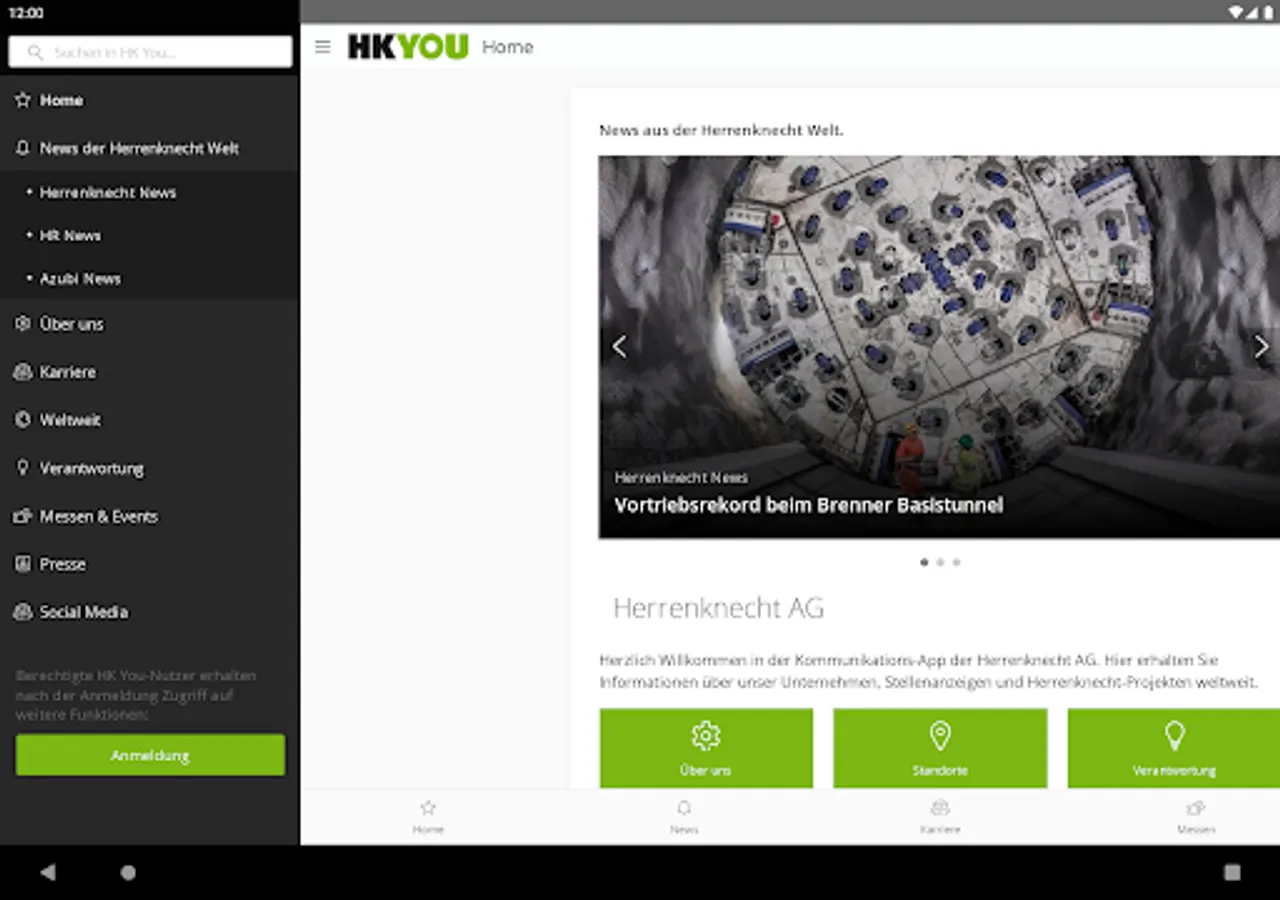Open HR News submenu item
Viewport: 1280px width, 900px height.
(x=150, y=235)
